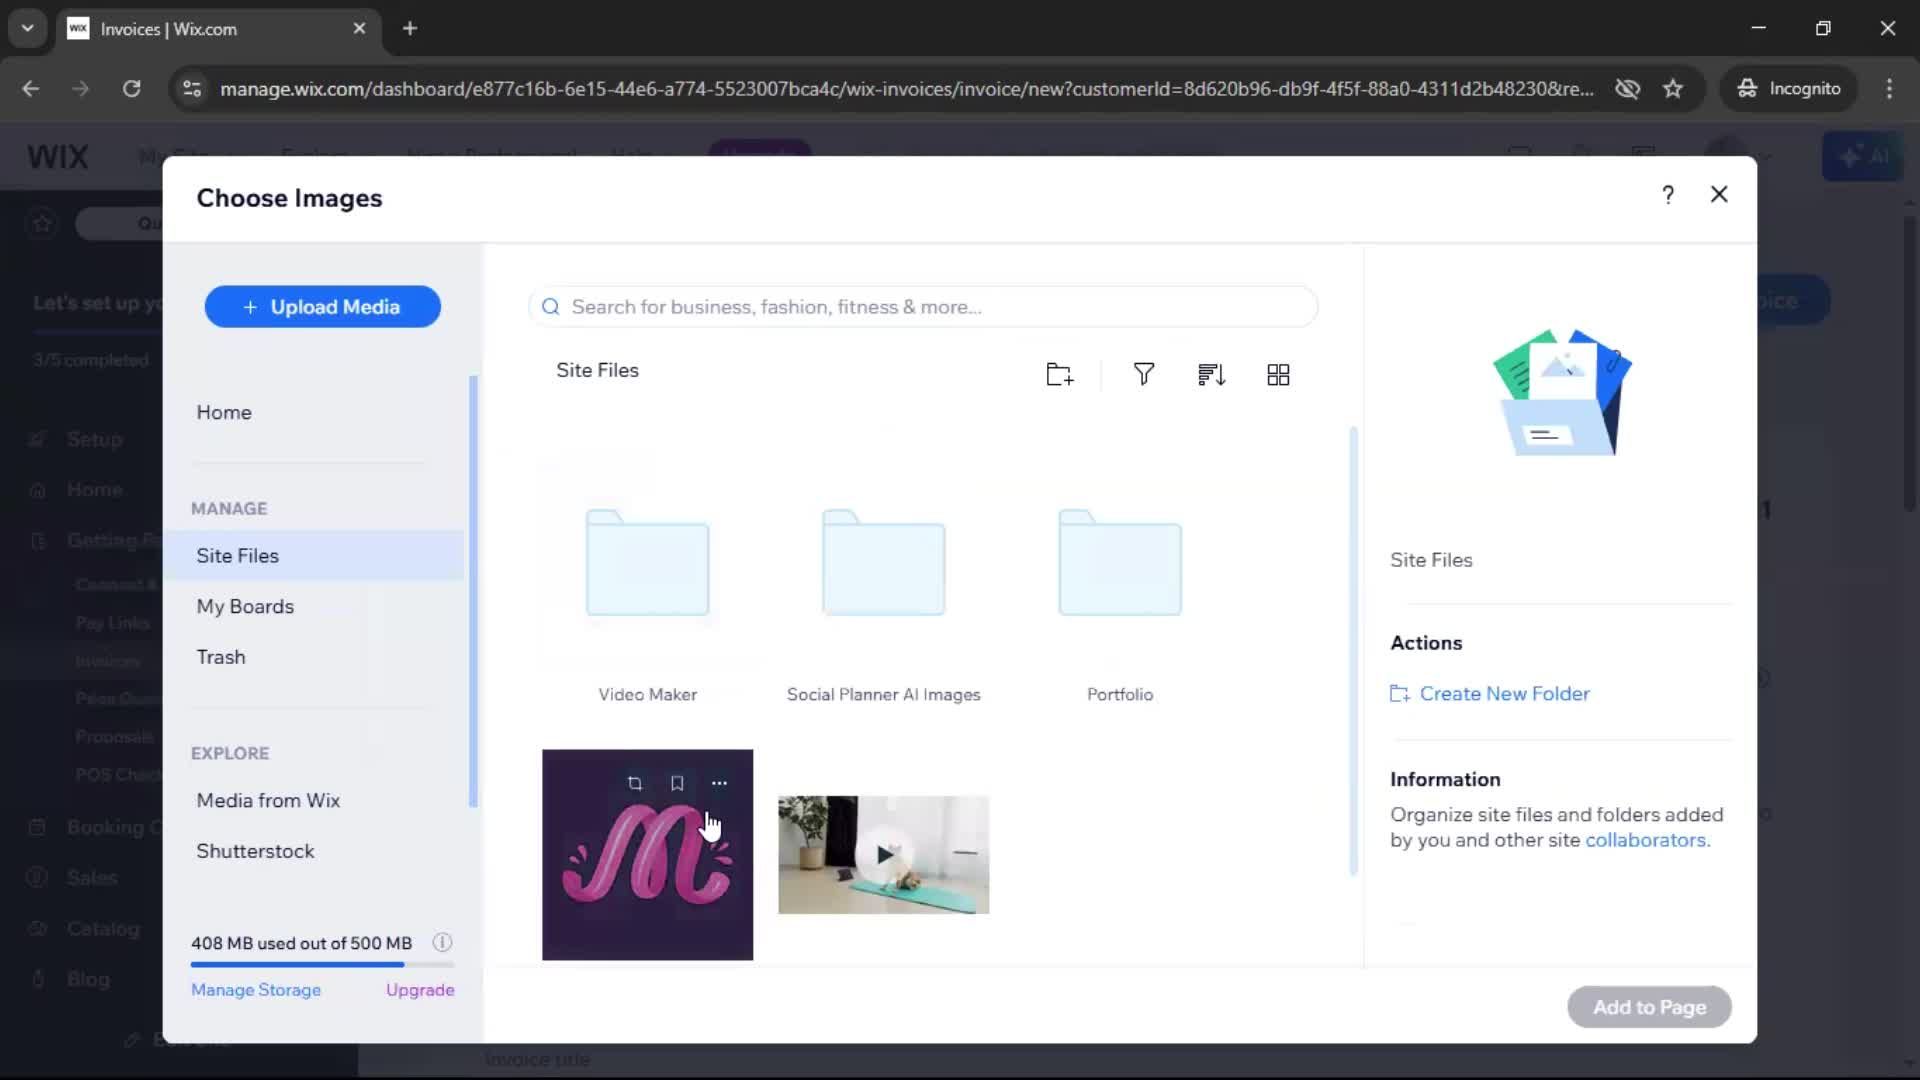This screenshot has width=1920, height=1080.
Task: Click Manage Storage link
Action: tap(256, 990)
